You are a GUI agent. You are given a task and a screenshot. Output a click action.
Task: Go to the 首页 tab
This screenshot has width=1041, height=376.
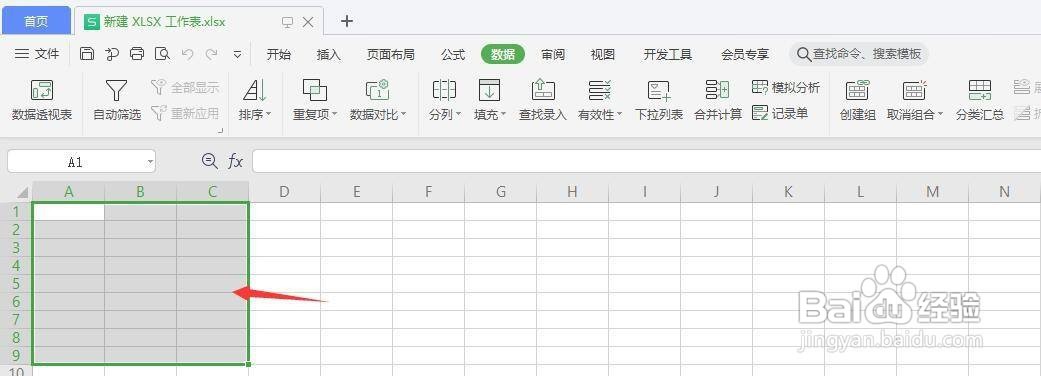[x=36, y=21]
